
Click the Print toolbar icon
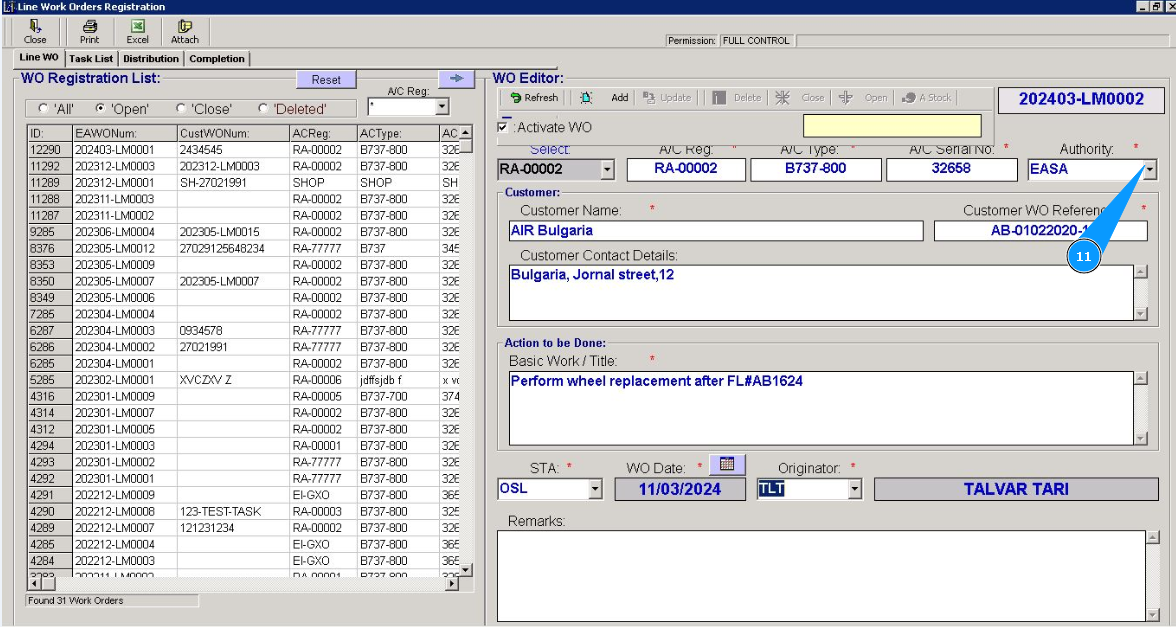pos(90,31)
